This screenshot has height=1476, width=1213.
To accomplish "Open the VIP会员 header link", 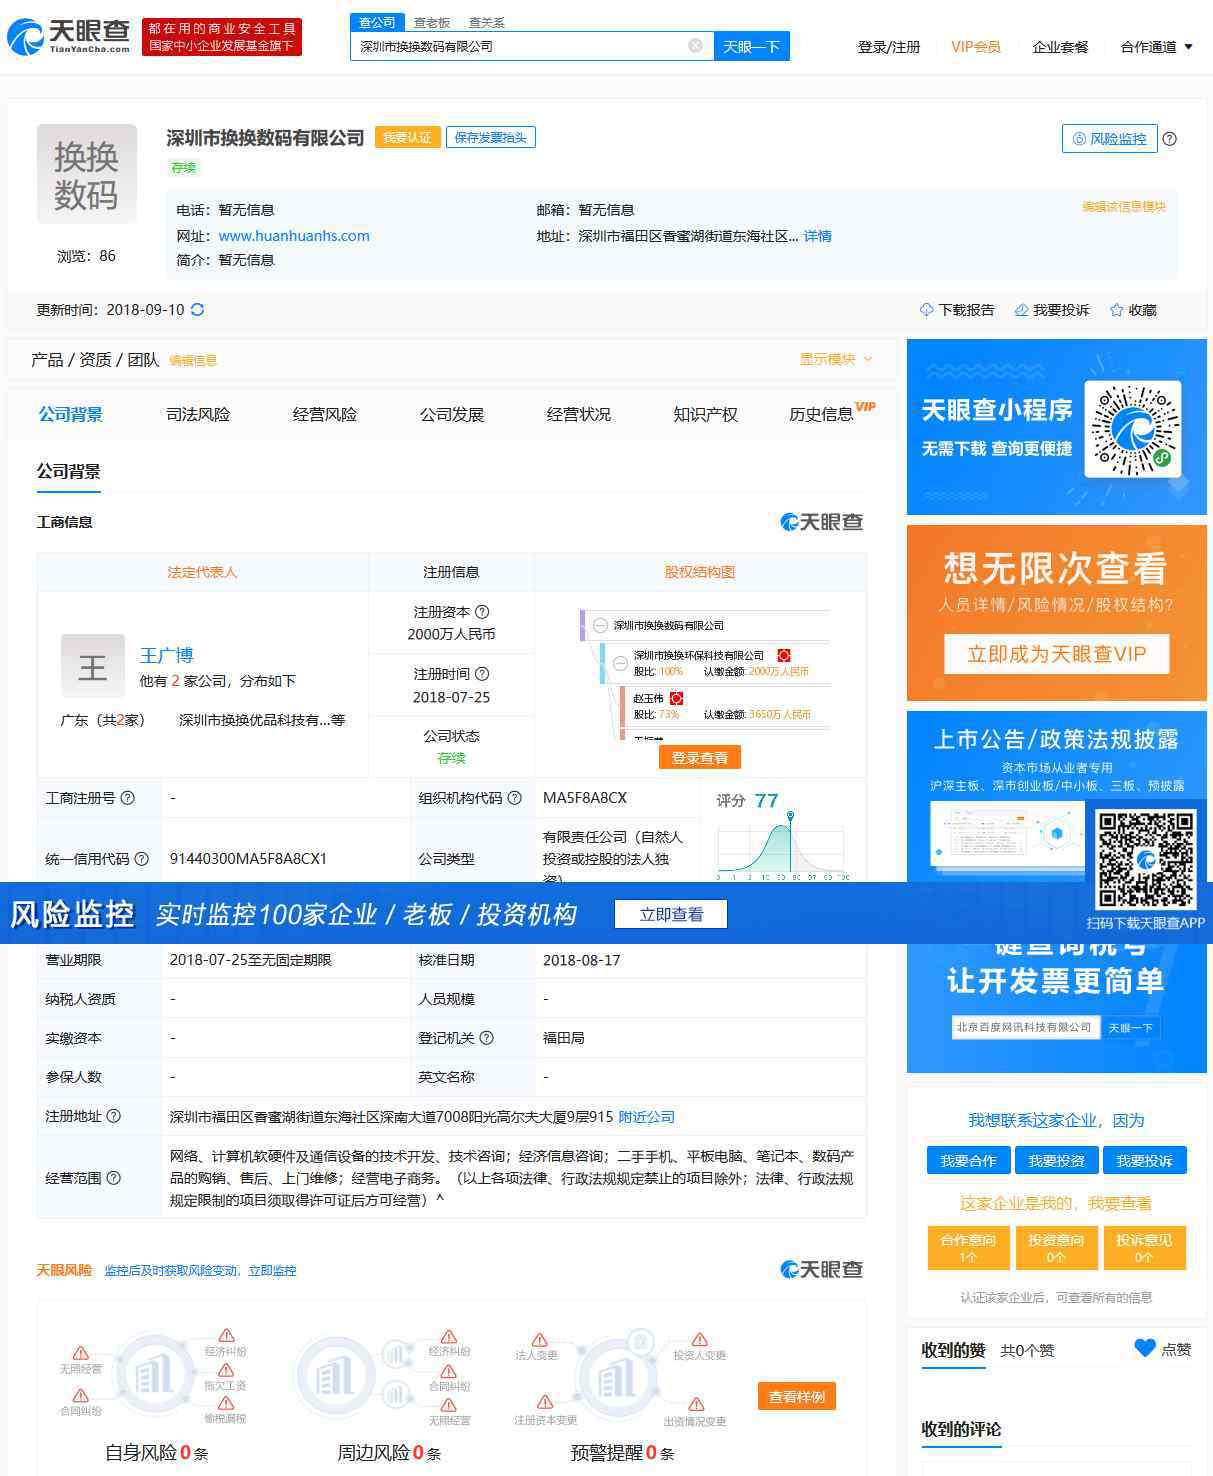I will click(976, 47).
